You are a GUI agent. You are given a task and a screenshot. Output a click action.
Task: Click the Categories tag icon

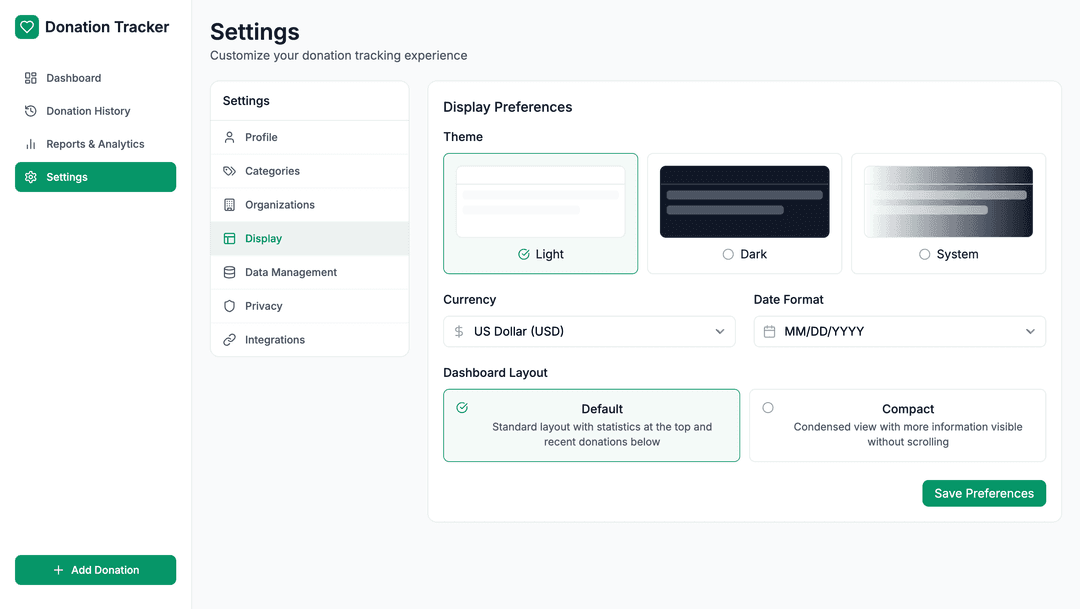click(x=230, y=171)
